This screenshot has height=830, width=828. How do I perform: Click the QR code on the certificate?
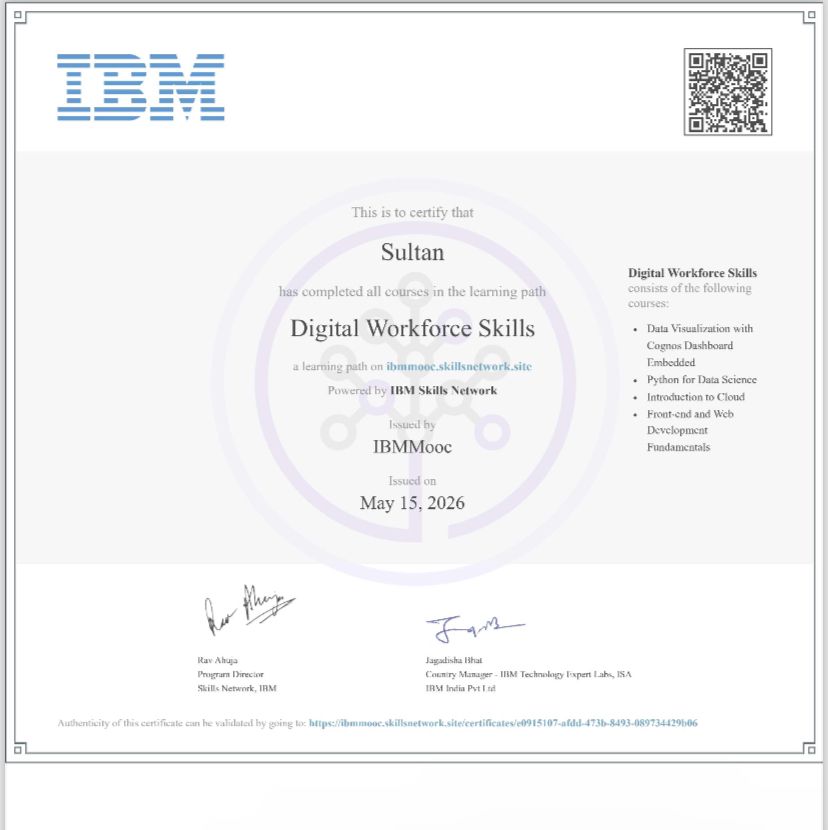pos(727,92)
